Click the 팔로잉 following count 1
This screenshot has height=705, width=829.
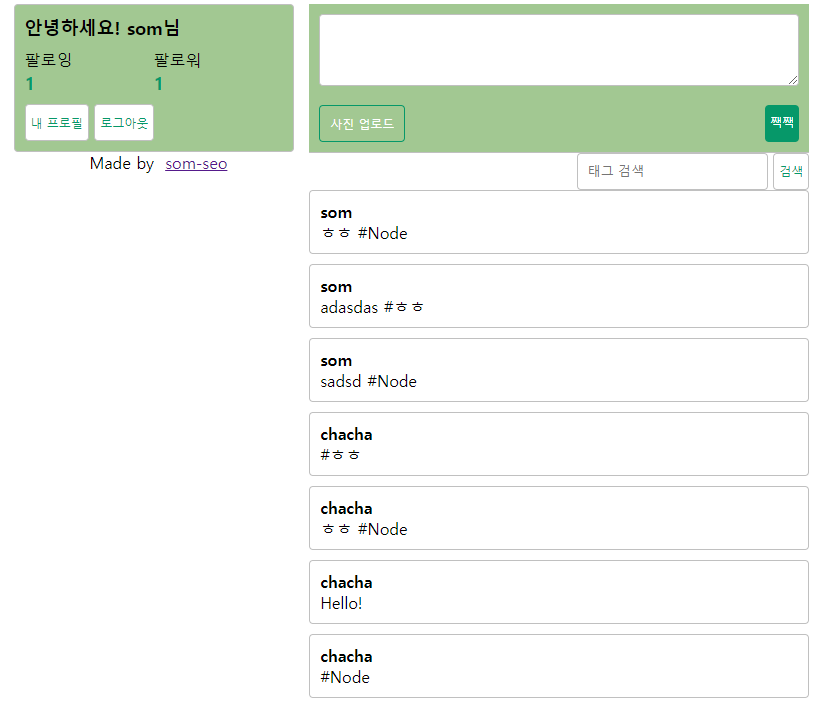pyautogui.click(x=28, y=84)
